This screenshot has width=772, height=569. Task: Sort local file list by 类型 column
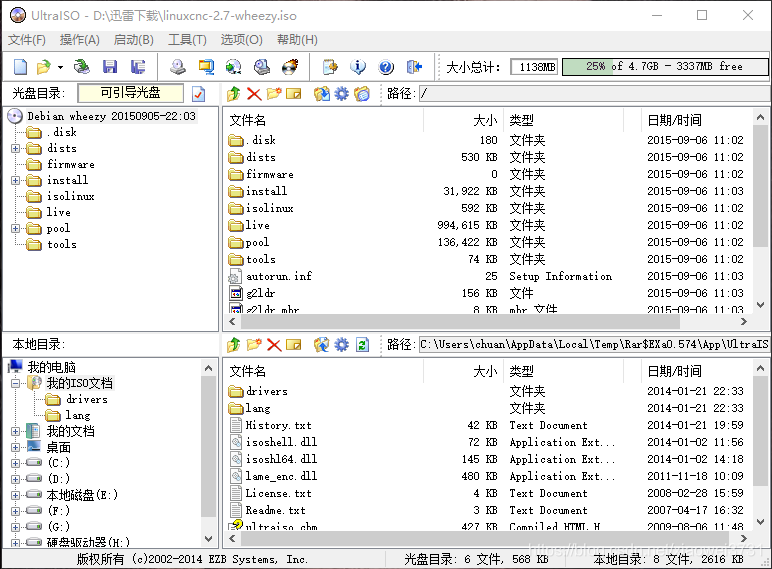(563, 371)
